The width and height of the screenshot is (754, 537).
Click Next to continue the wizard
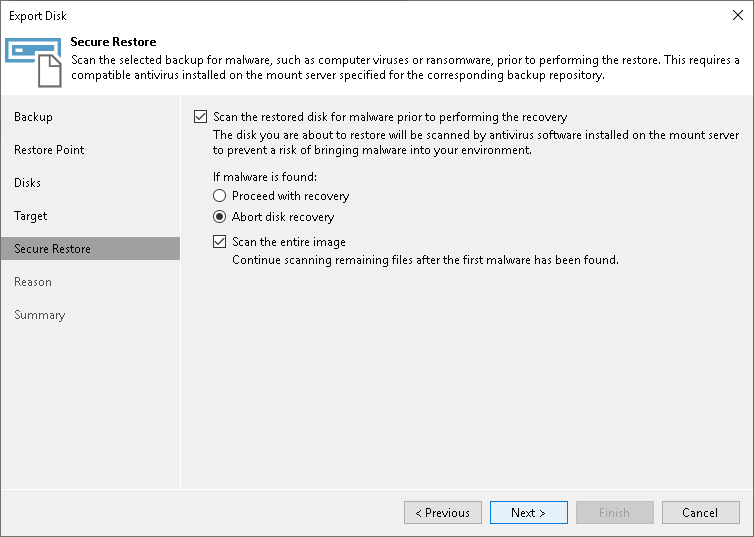(x=528, y=513)
